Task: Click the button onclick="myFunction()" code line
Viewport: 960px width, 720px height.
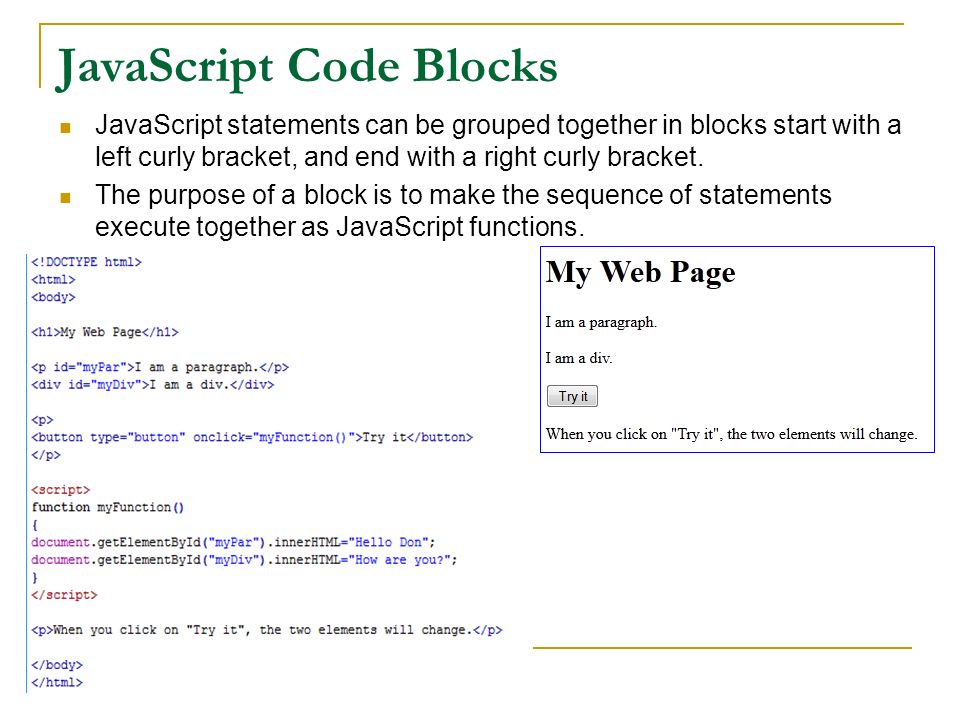Action: click(252, 437)
